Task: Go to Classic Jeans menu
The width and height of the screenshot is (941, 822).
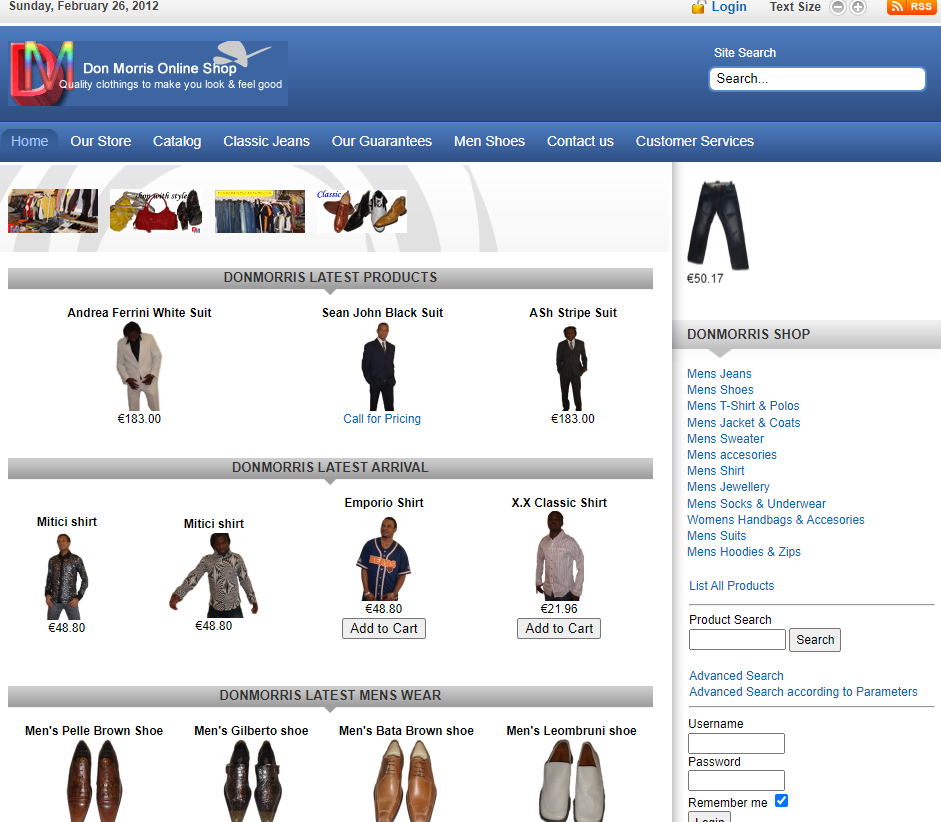Action: point(266,141)
